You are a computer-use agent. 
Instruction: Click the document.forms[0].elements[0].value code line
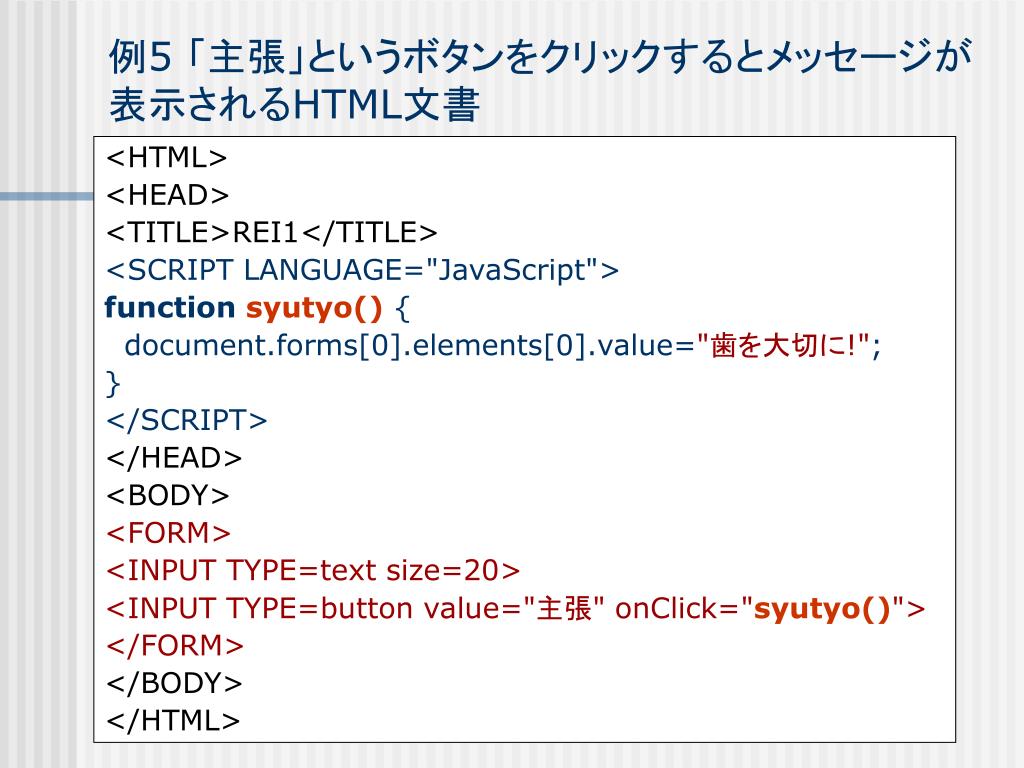[503, 345]
